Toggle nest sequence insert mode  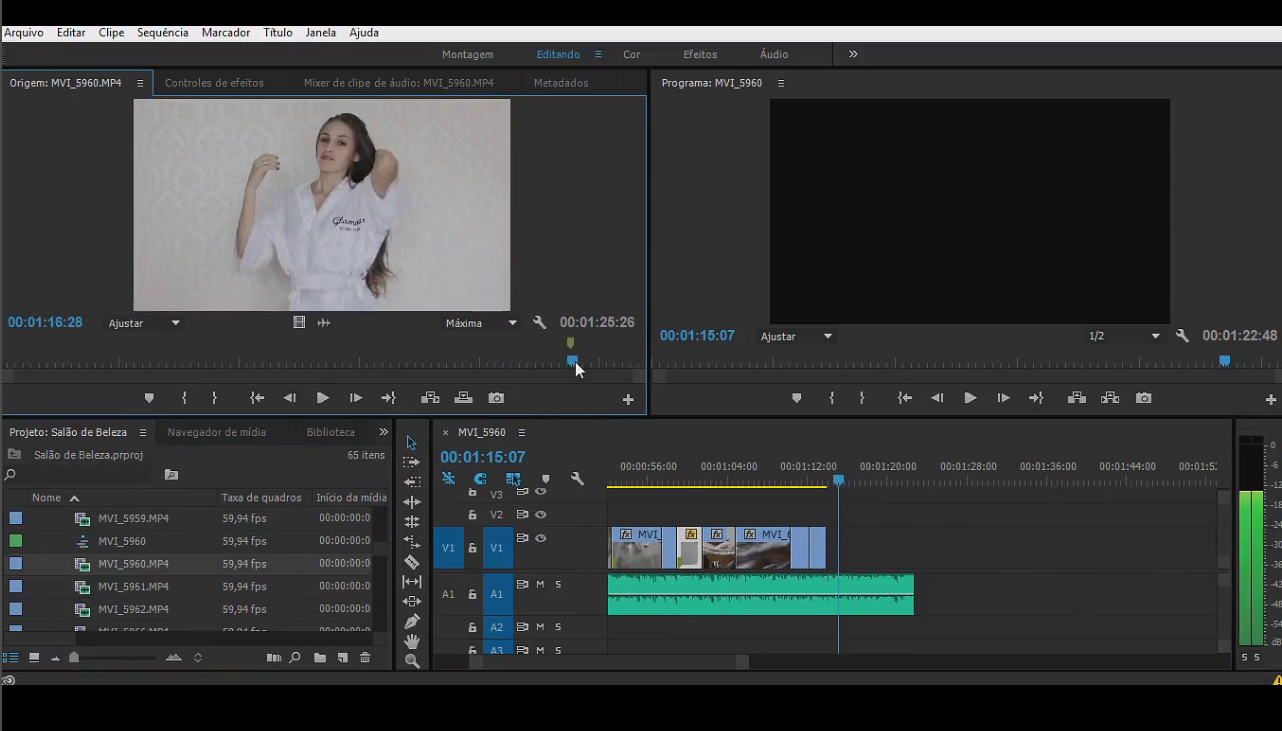coord(448,479)
